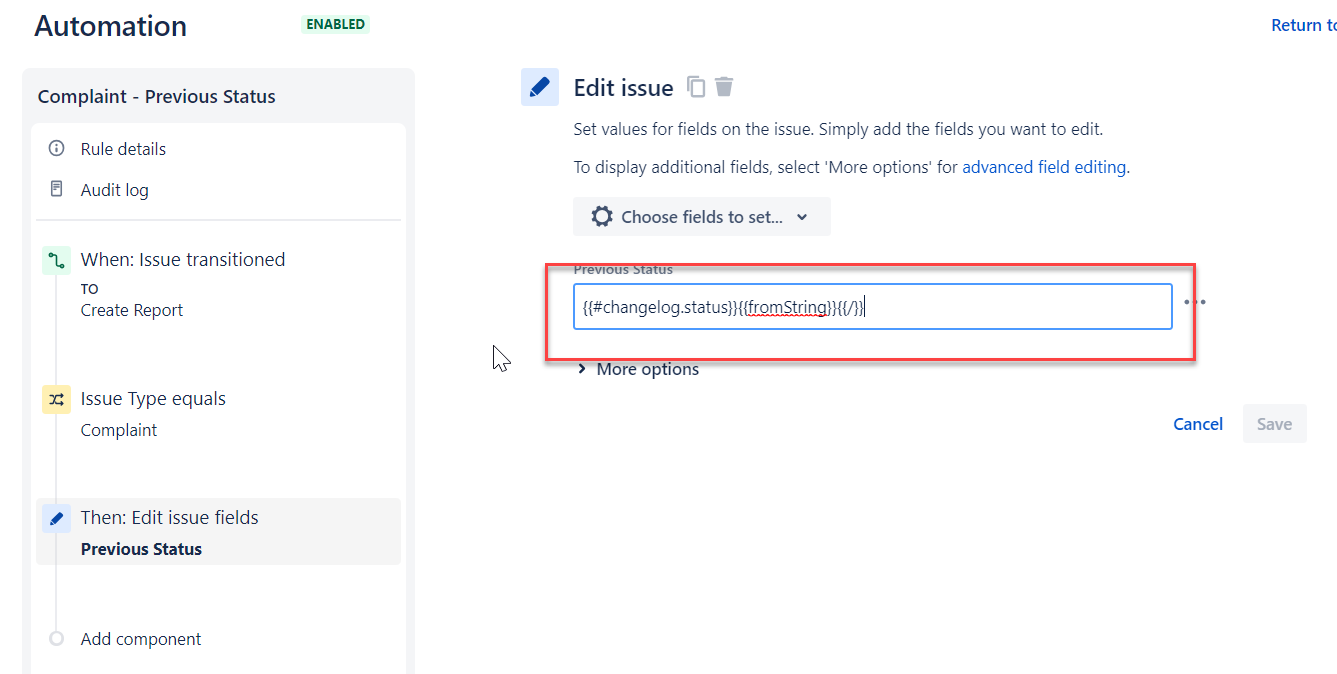Click the document icon beside Audit log
This screenshot has height=674, width=1337.
pos(56,189)
